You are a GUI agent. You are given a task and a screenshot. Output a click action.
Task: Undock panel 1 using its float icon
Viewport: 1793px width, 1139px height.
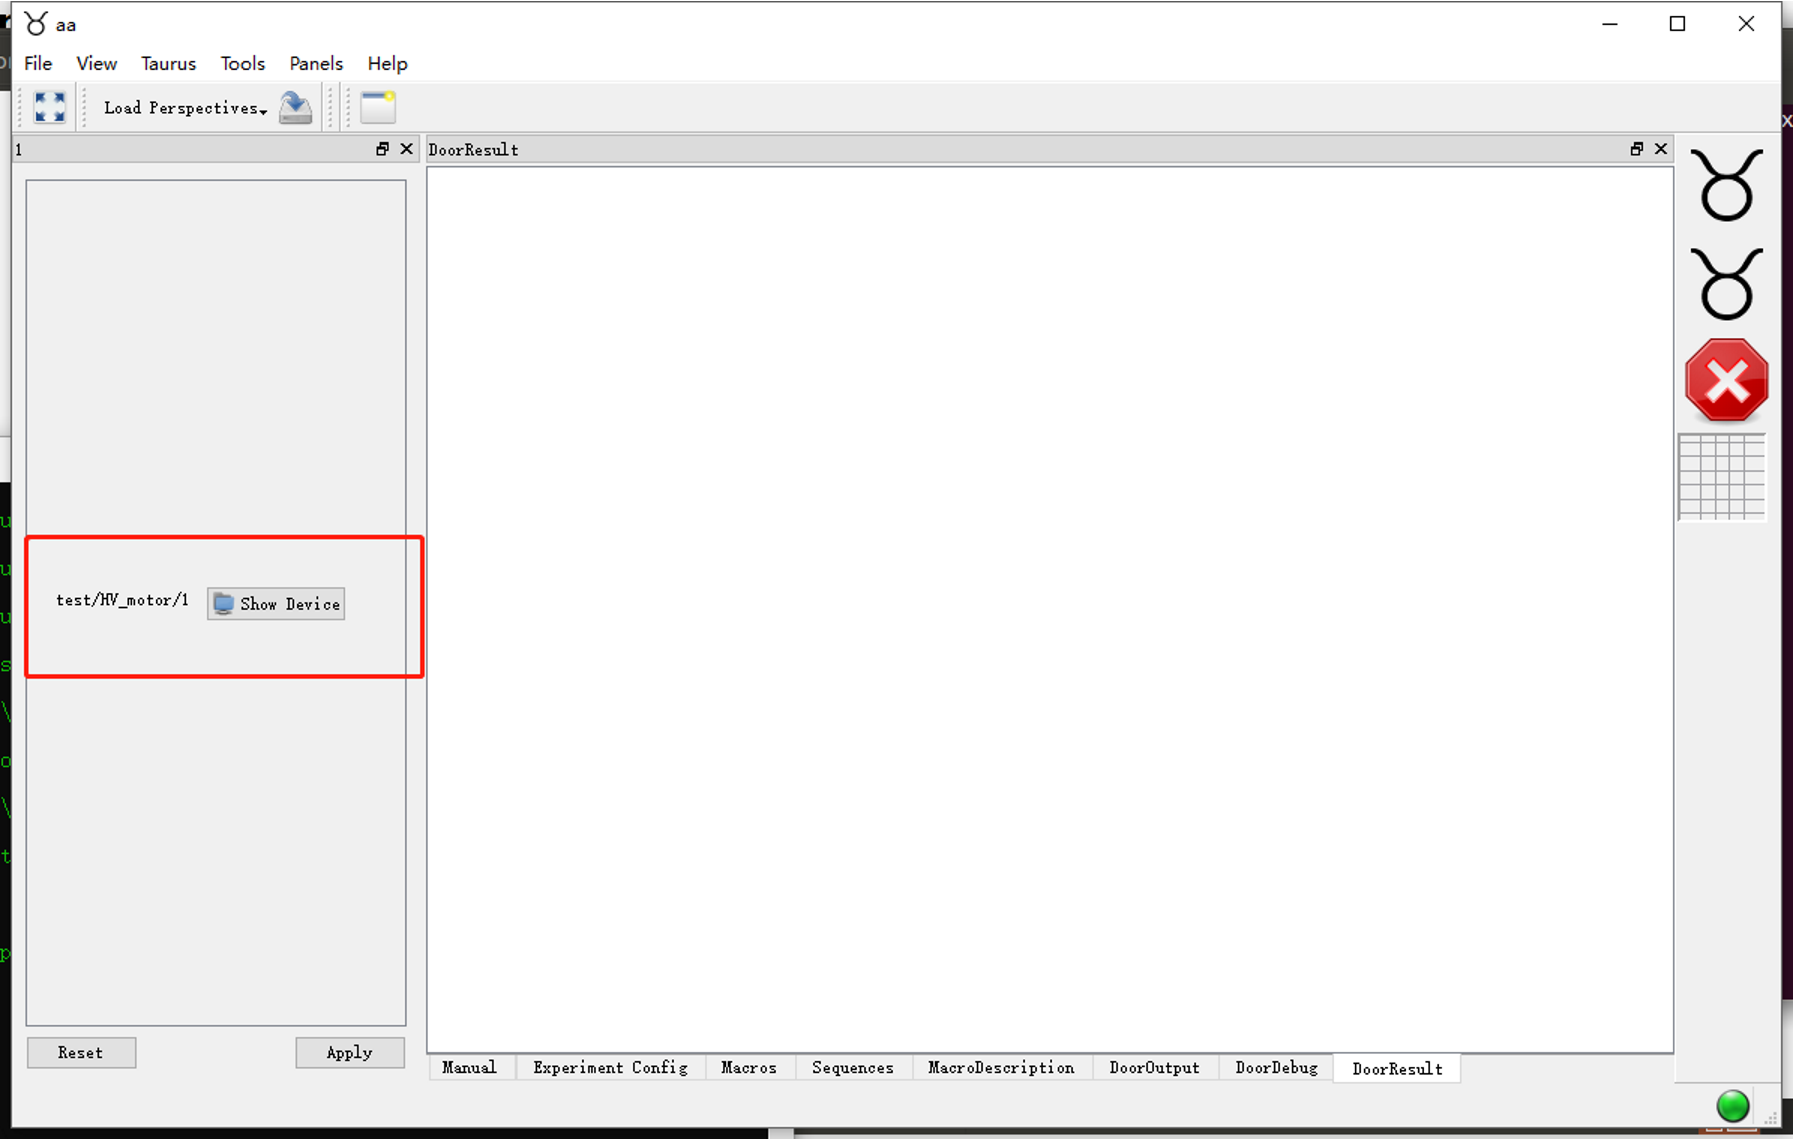pyautogui.click(x=383, y=148)
